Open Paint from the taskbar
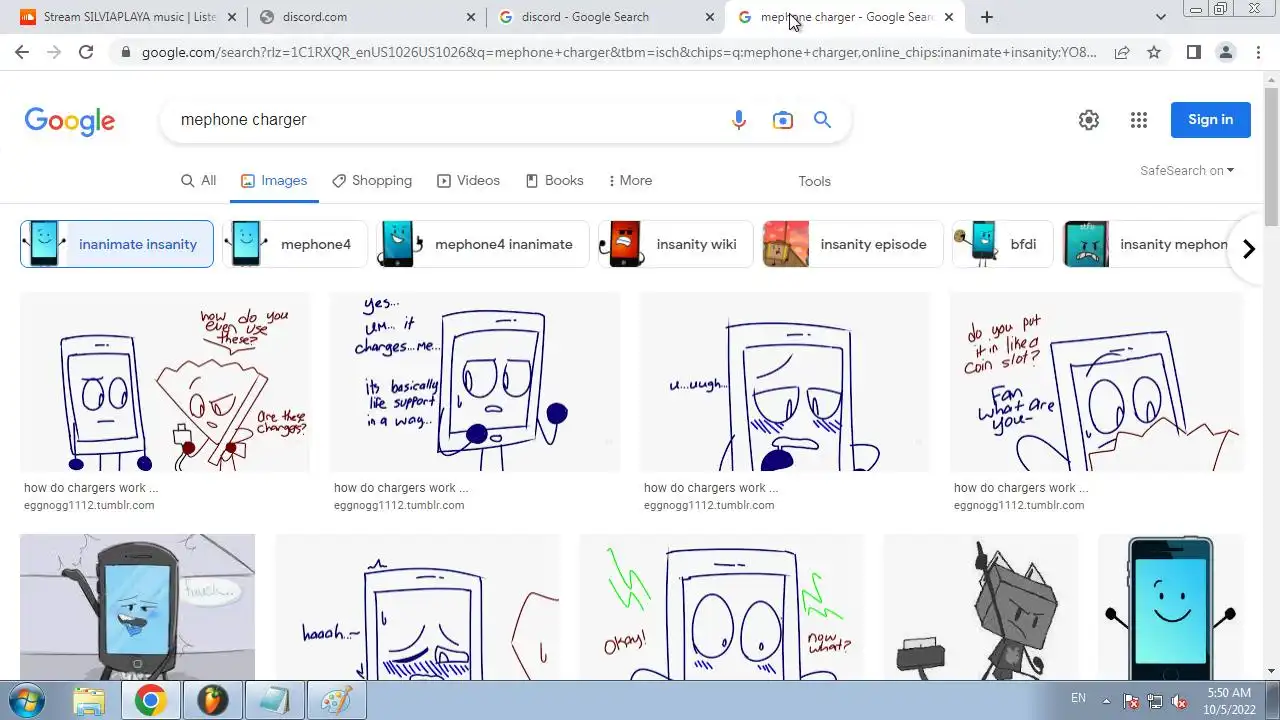The height and width of the screenshot is (720, 1280). pyautogui.click(x=336, y=700)
